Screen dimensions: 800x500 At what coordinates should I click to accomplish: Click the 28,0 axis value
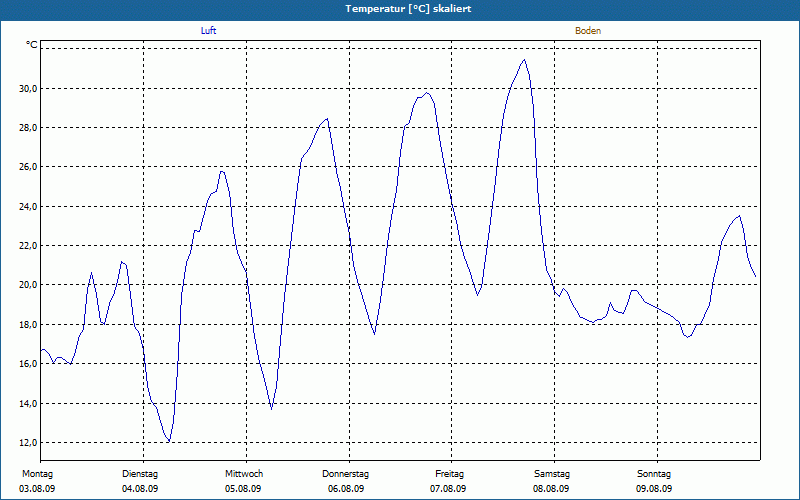pos(29,128)
